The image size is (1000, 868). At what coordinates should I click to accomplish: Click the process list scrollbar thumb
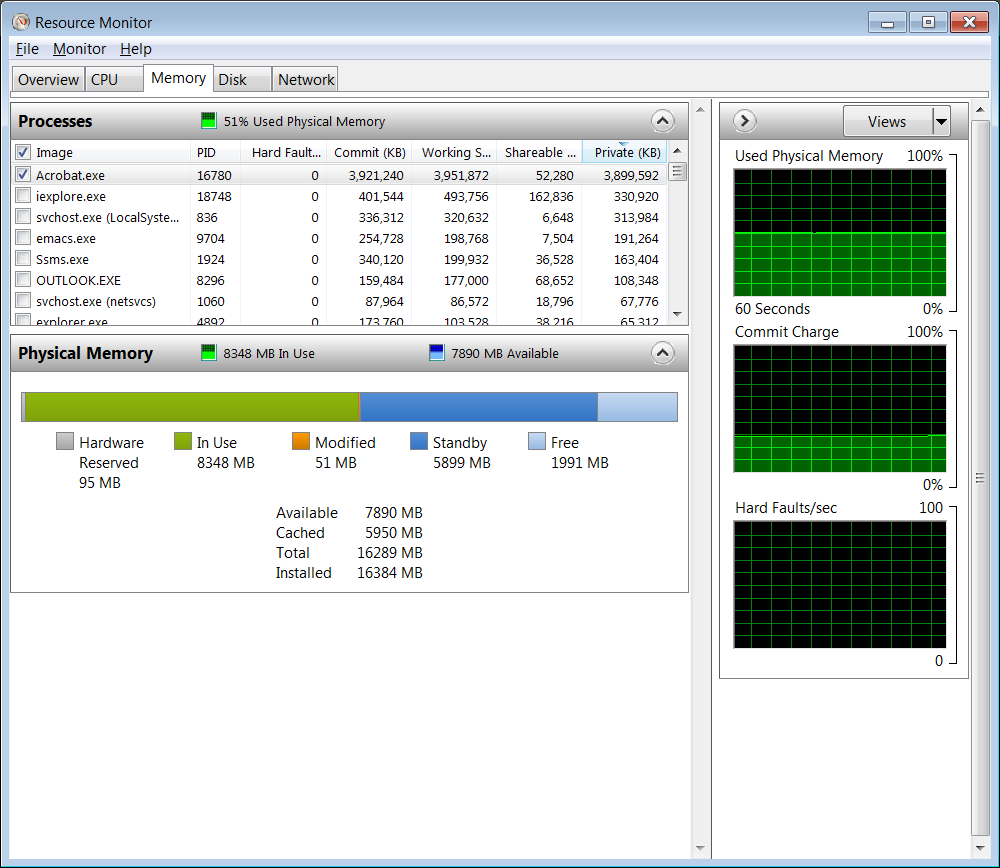click(677, 172)
